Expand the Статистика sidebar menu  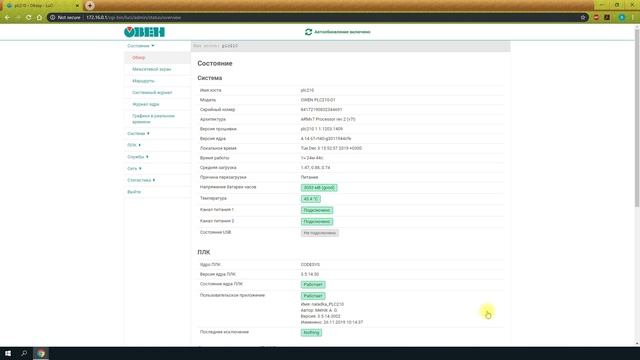click(141, 180)
